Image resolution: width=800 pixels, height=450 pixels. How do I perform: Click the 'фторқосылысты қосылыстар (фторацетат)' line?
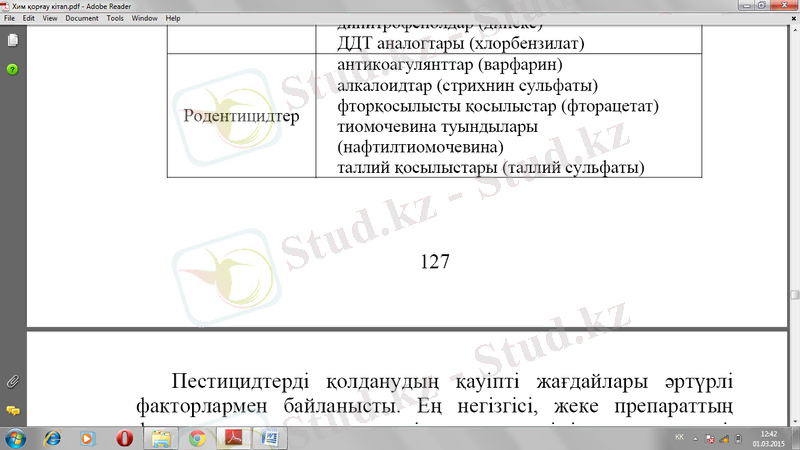pyautogui.click(x=498, y=106)
